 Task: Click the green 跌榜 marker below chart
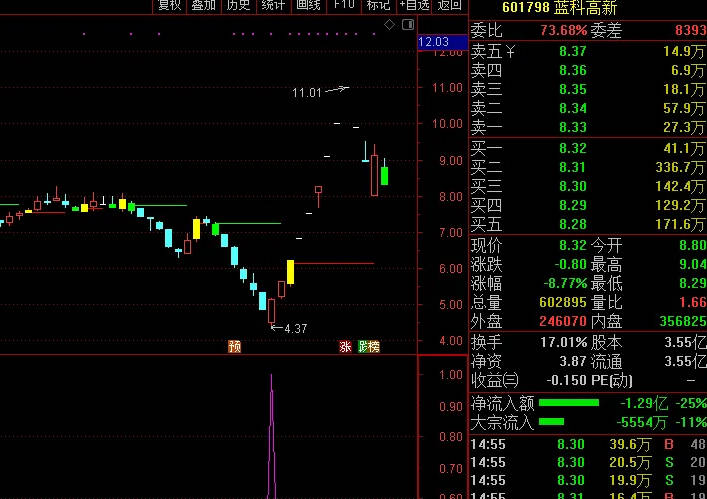[x=369, y=346]
